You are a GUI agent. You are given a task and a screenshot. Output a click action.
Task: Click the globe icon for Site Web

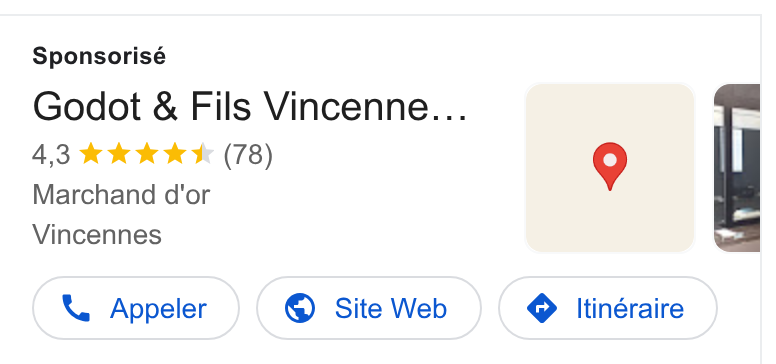300,308
